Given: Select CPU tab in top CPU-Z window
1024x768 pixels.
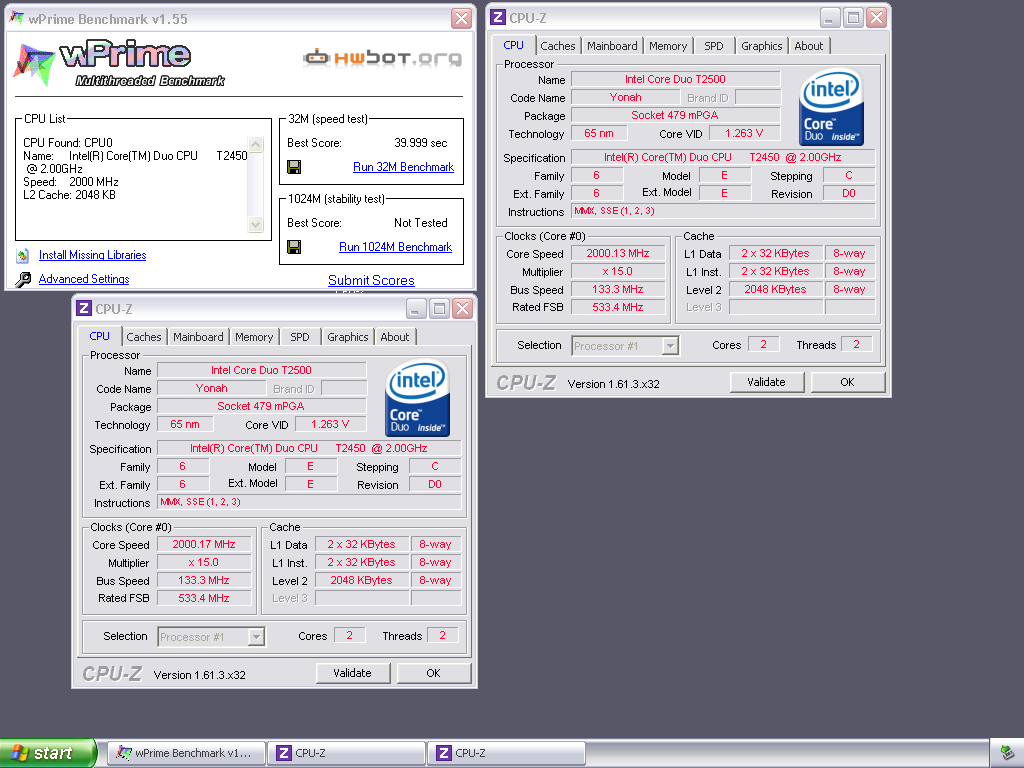Looking at the screenshot, I should tap(513, 45).
